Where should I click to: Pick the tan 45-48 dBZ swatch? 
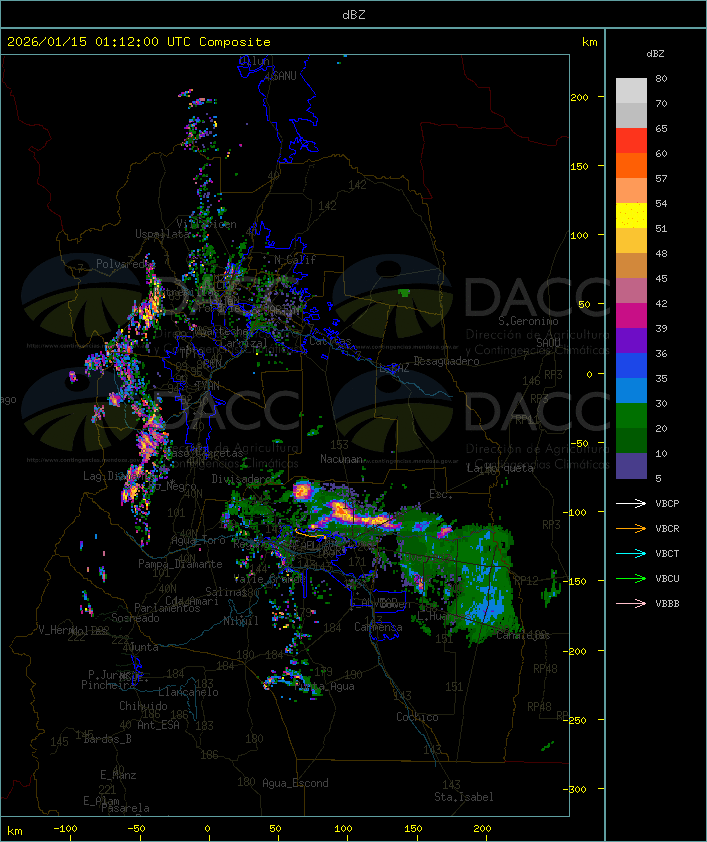[631, 265]
